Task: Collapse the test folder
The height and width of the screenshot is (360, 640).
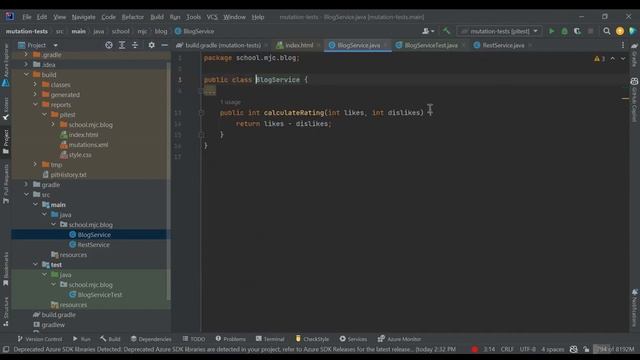Action: pyautogui.click(x=36, y=264)
